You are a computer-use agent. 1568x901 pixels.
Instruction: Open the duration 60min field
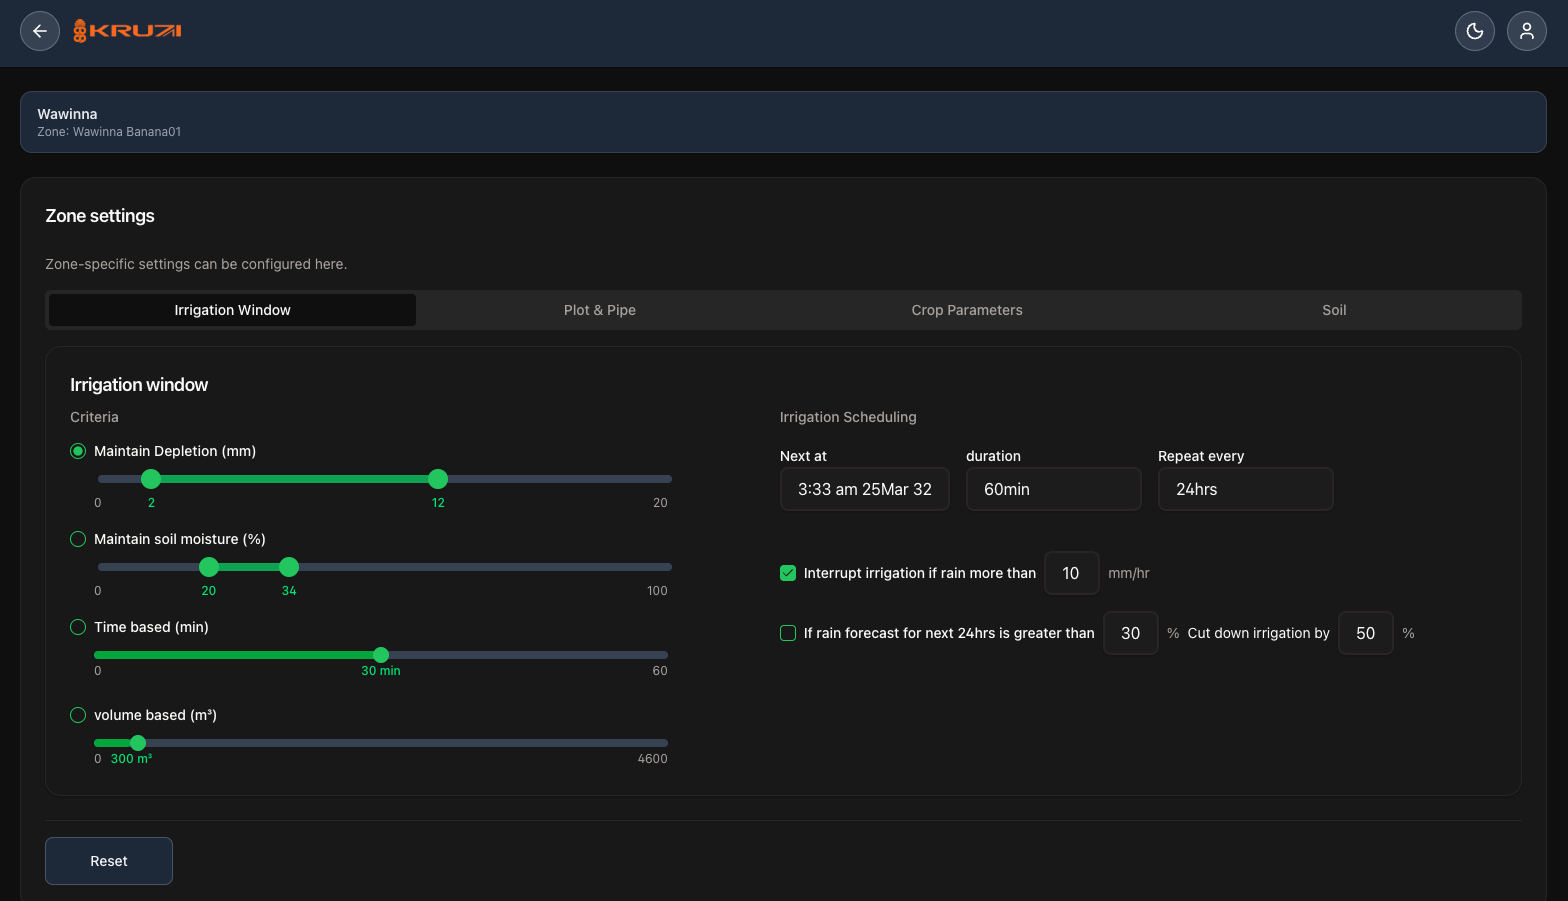pyautogui.click(x=1053, y=489)
